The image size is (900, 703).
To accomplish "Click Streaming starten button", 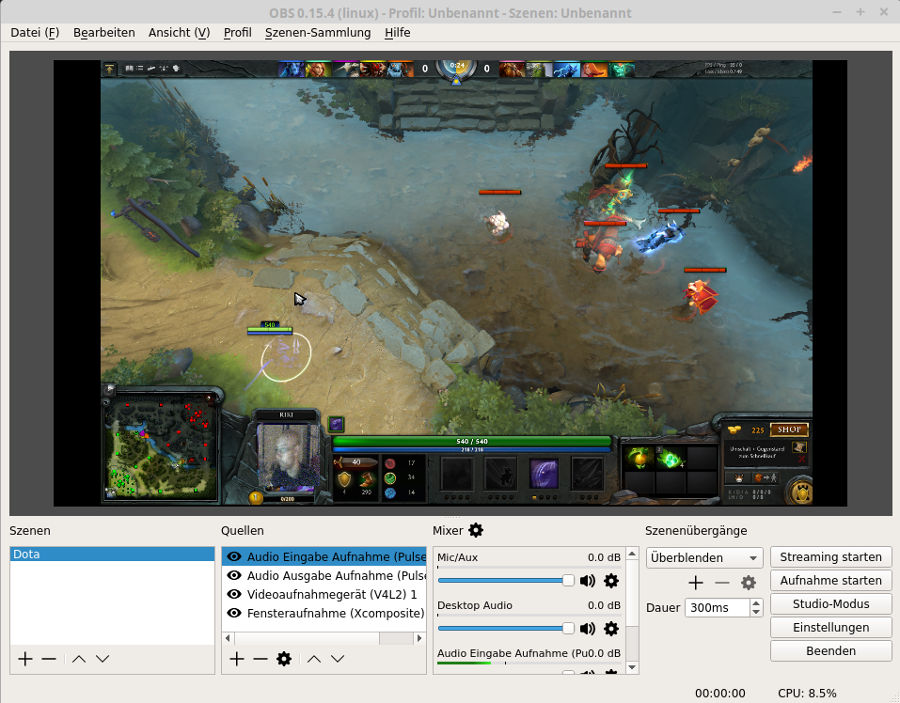I will (831, 557).
